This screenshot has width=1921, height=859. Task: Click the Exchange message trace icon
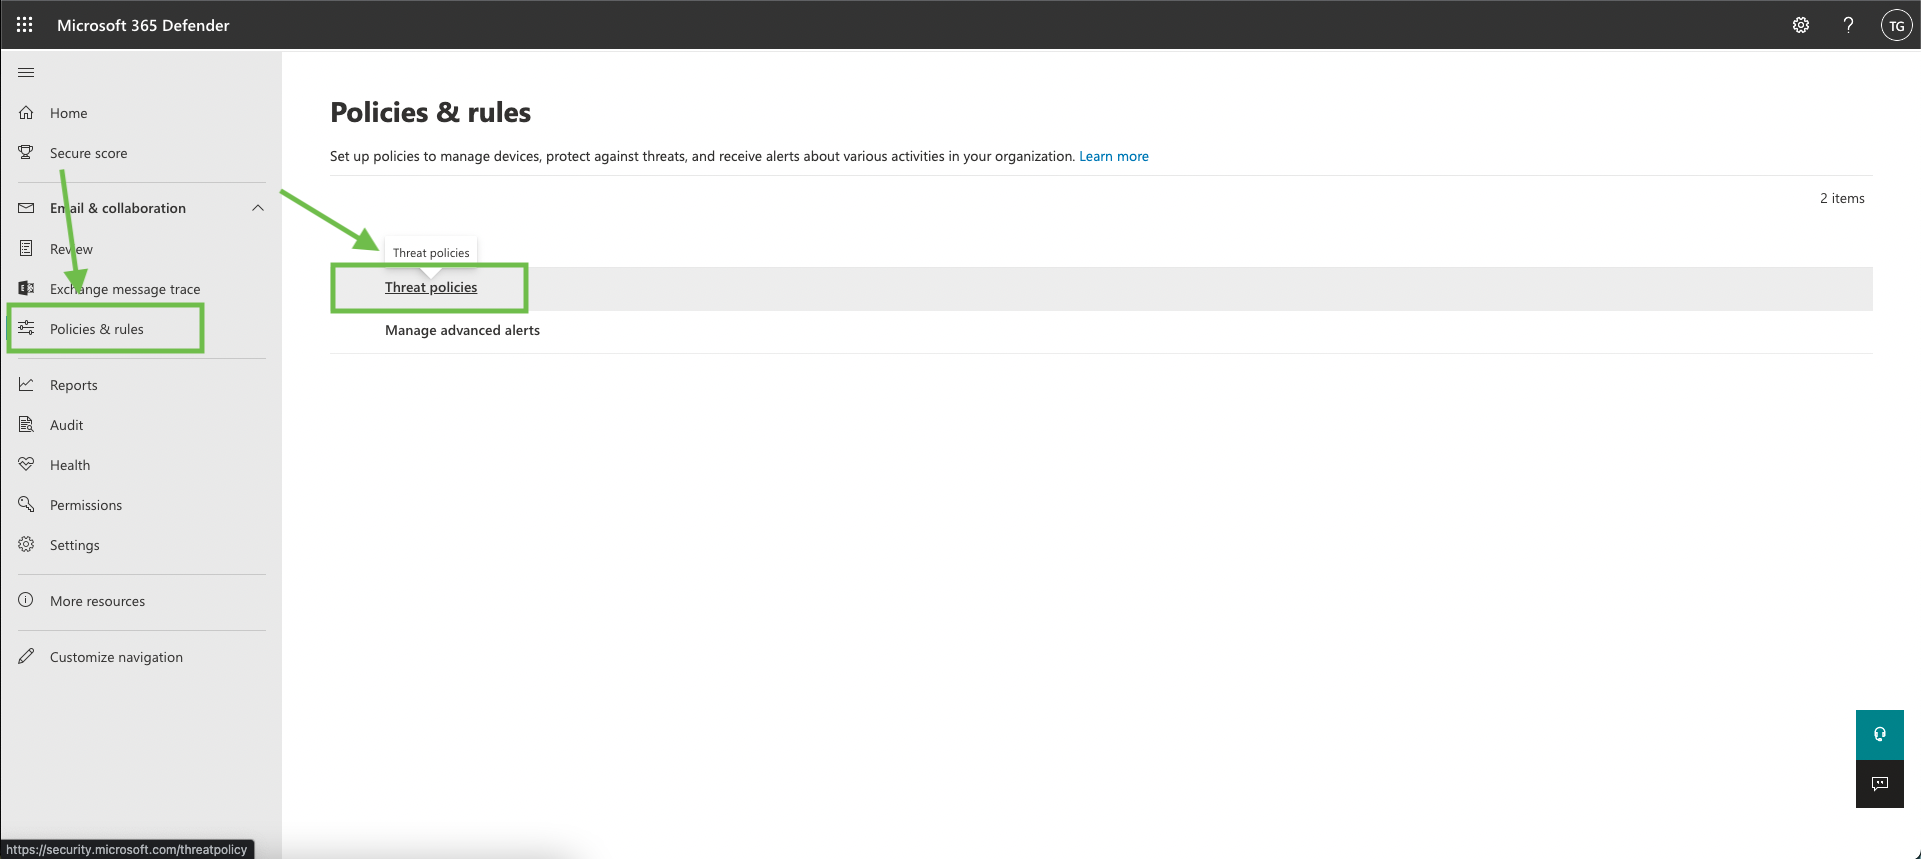26,288
